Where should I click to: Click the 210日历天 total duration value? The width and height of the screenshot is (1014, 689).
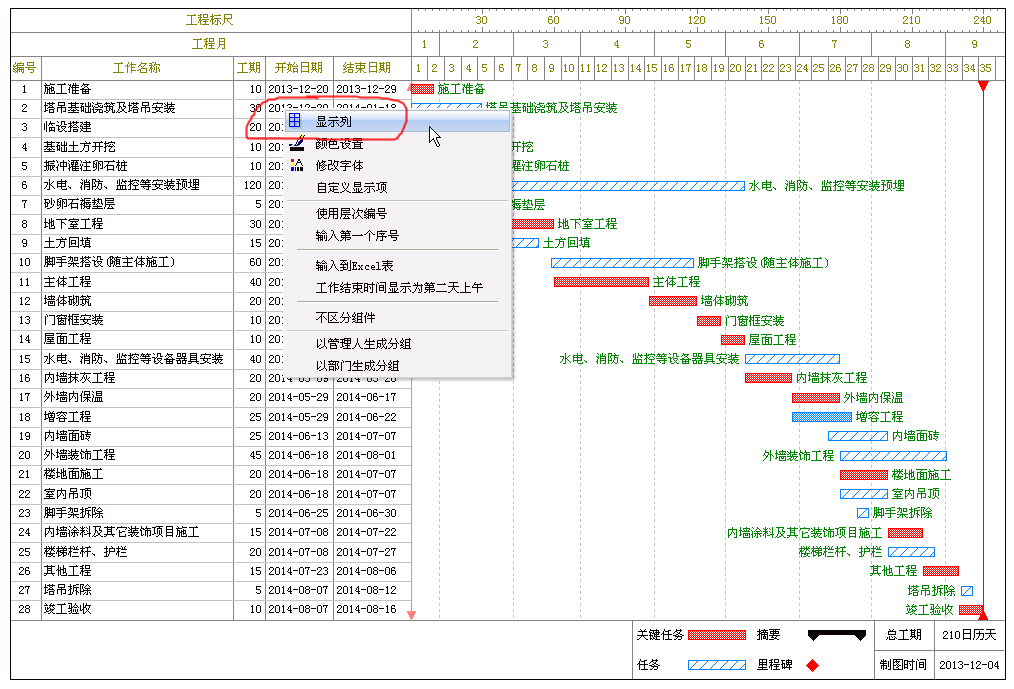[x=969, y=635]
